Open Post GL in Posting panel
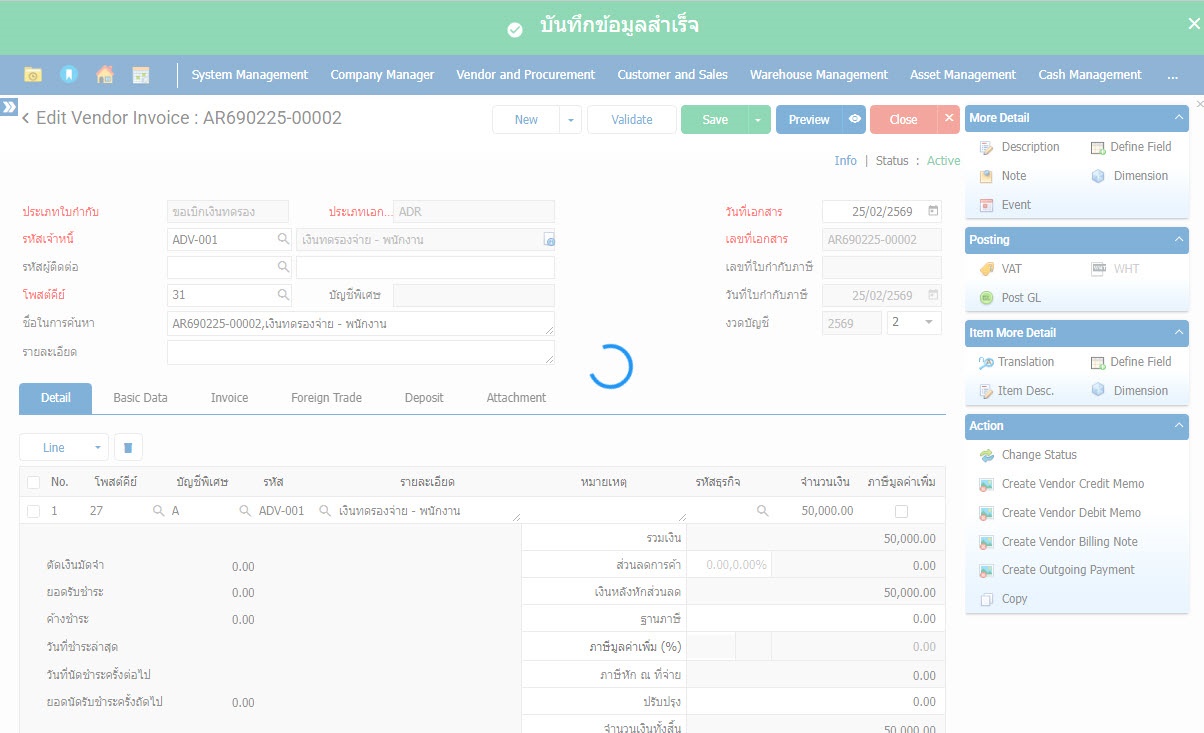This screenshot has height=733, width=1204. click(x=1020, y=298)
